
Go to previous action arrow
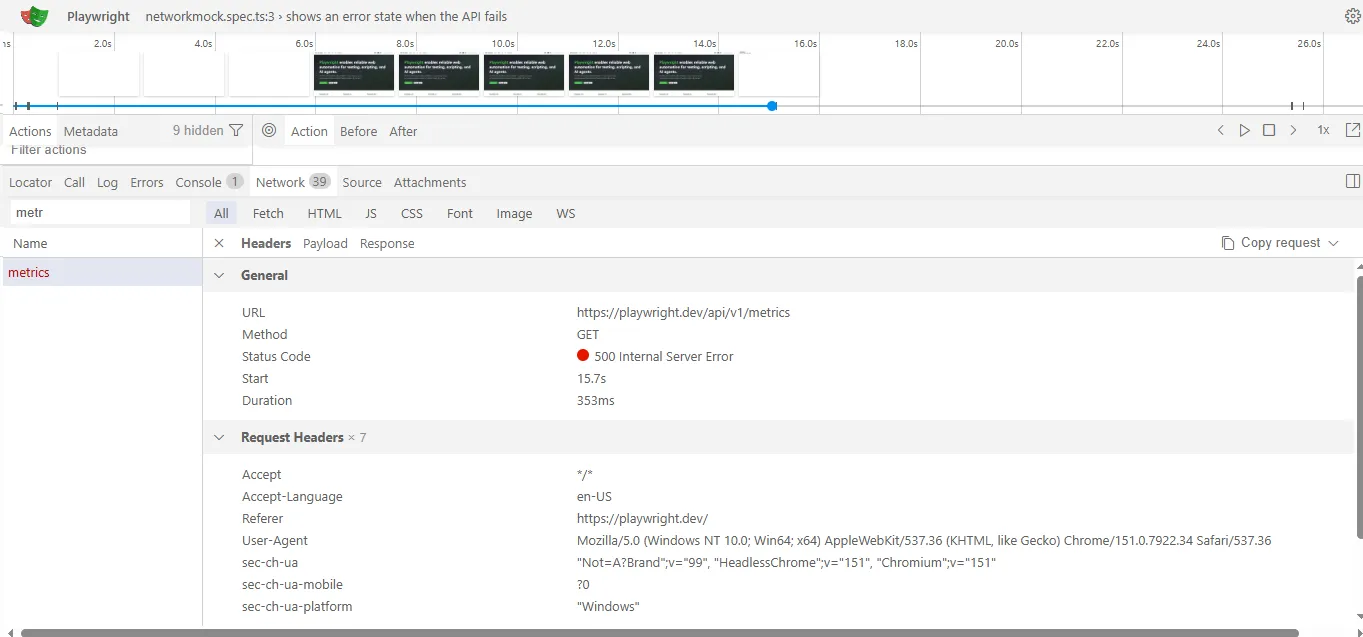pos(1220,130)
